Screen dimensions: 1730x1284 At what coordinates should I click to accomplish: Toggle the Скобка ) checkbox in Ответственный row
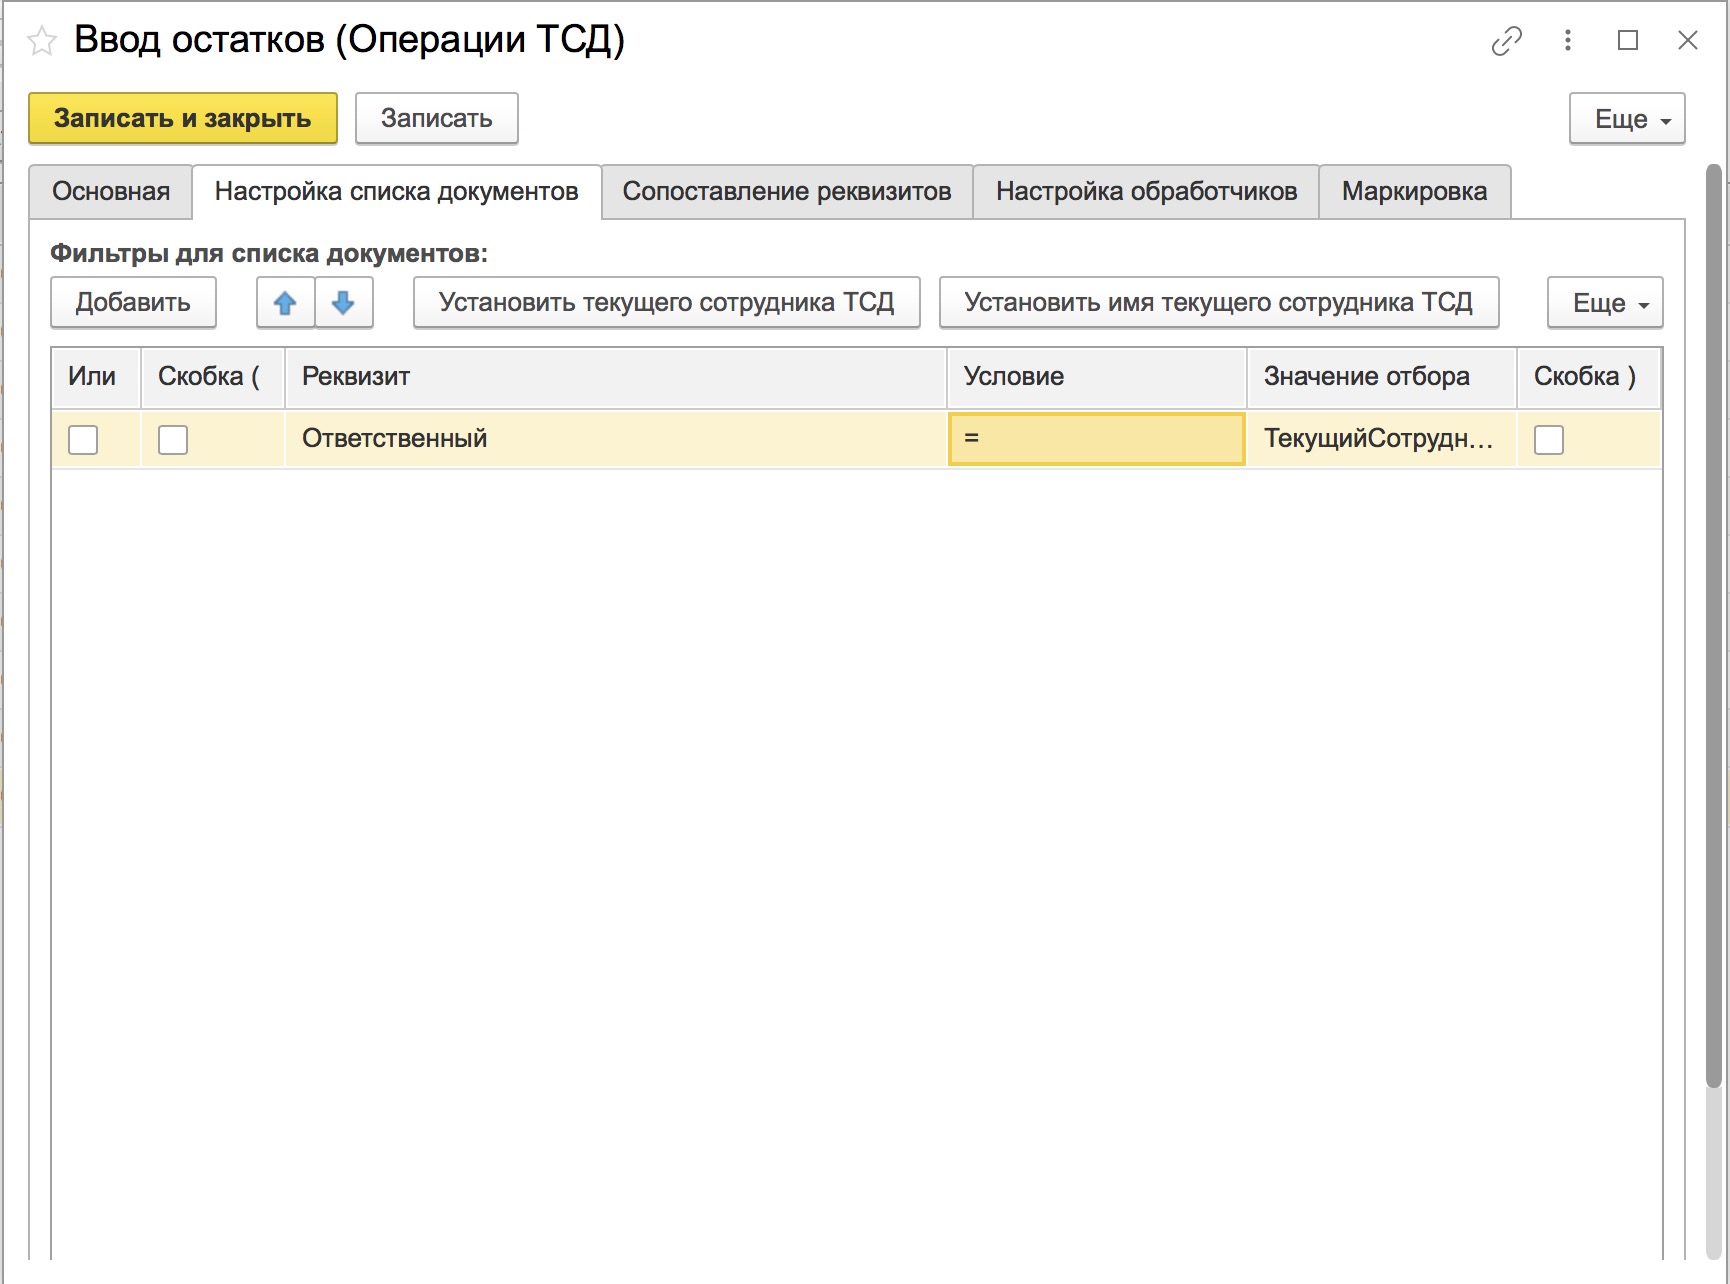(1548, 439)
